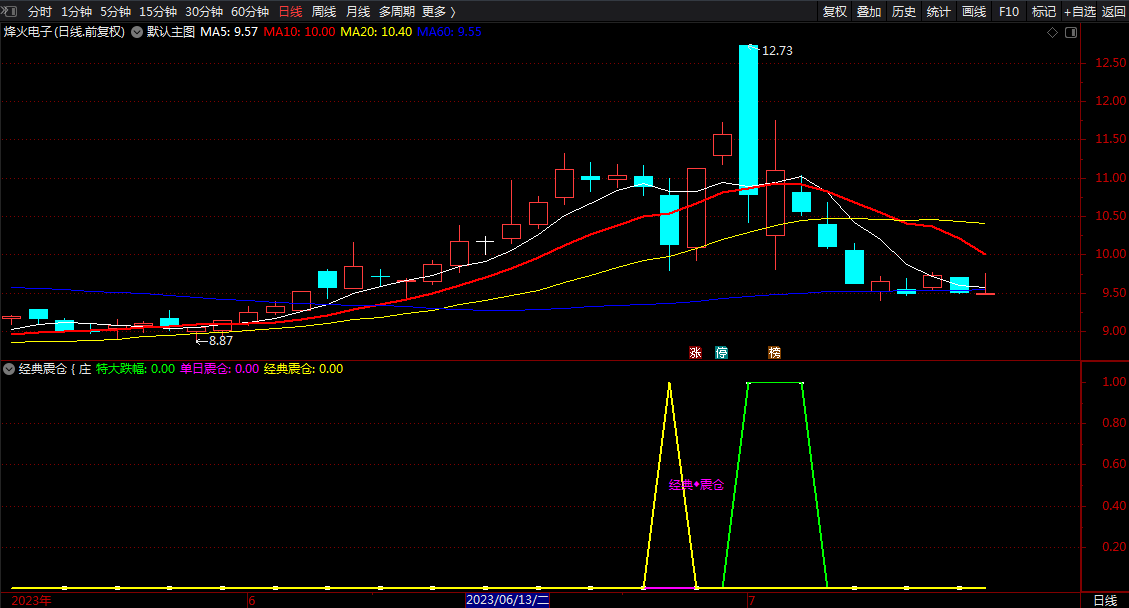Click the yellow 经典震仓: 0.00 label
The width and height of the screenshot is (1129, 608).
[x=303, y=369]
